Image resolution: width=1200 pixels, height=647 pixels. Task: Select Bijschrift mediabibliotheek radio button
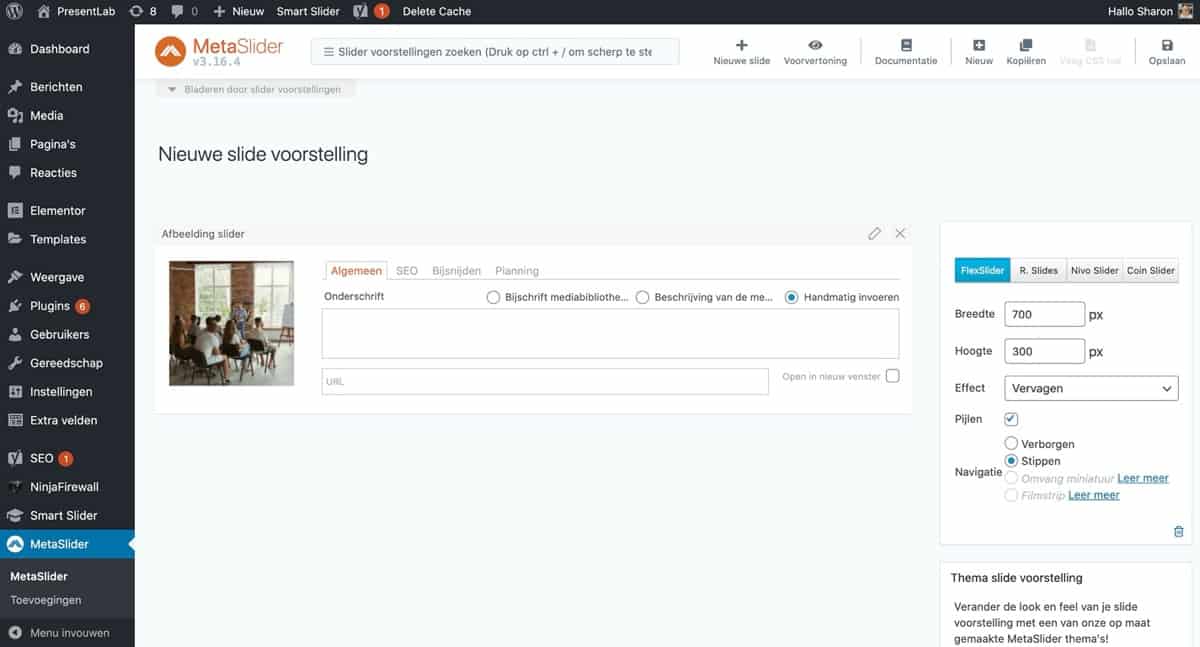[x=492, y=297]
